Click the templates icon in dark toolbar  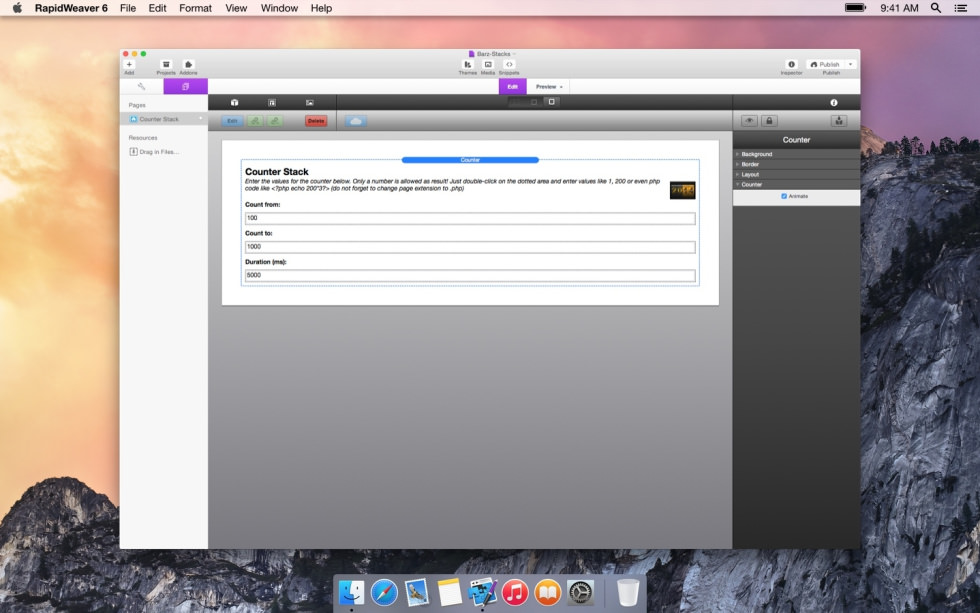(x=272, y=102)
